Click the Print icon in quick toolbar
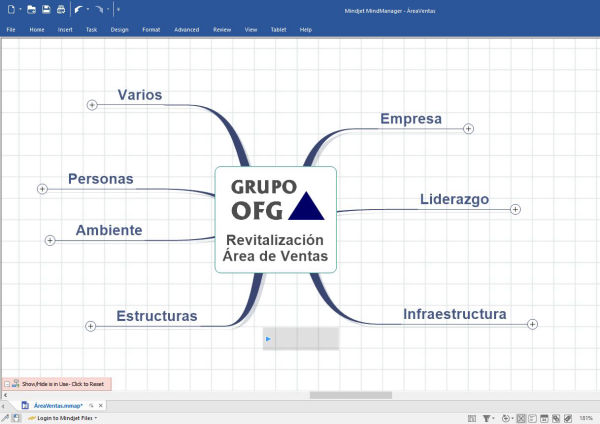 pyautogui.click(x=61, y=10)
